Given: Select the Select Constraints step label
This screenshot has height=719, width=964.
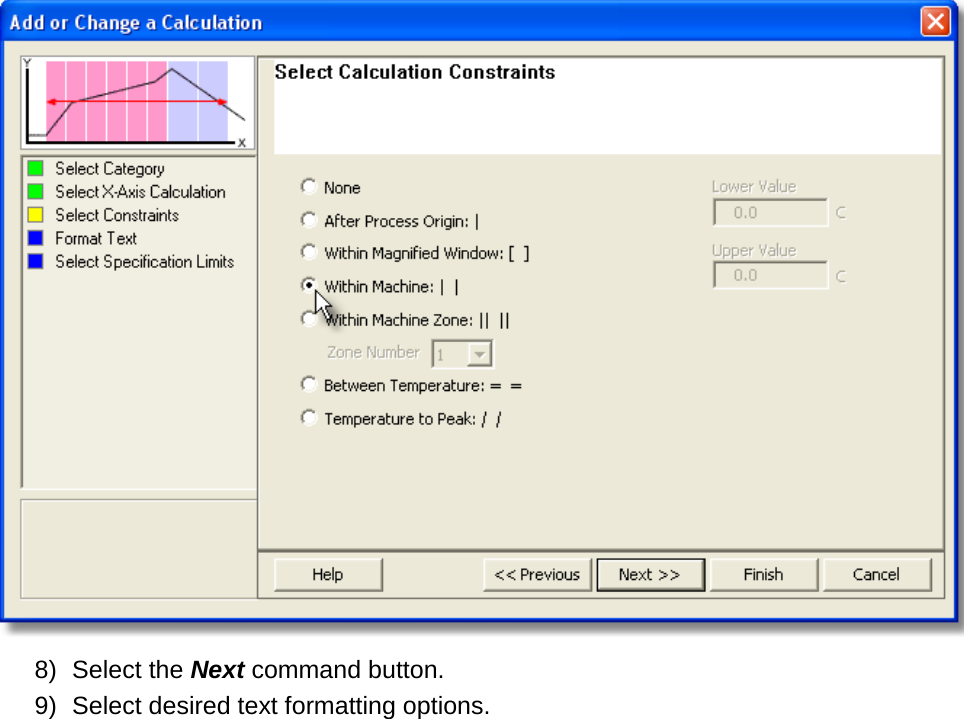Looking at the screenshot, I should 117,215.
